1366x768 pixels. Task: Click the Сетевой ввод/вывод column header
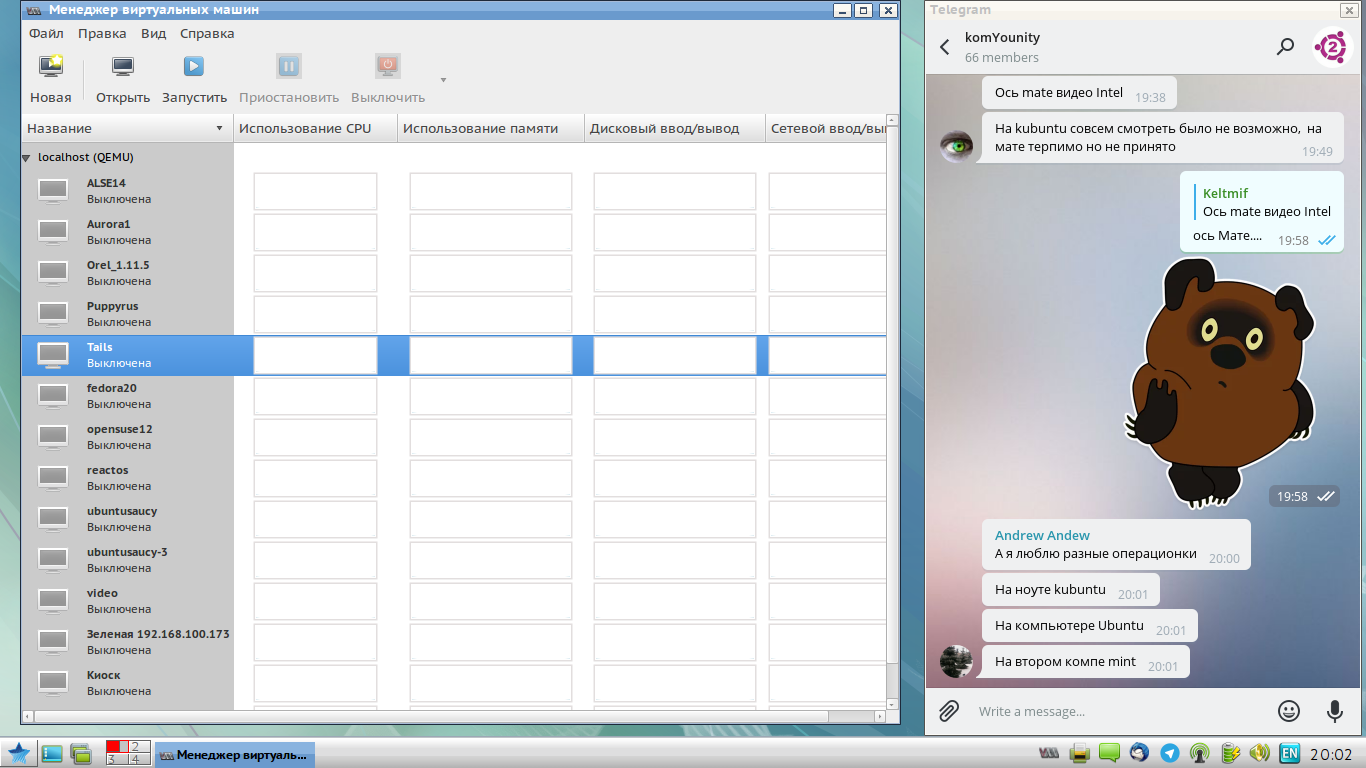(826, 128)
